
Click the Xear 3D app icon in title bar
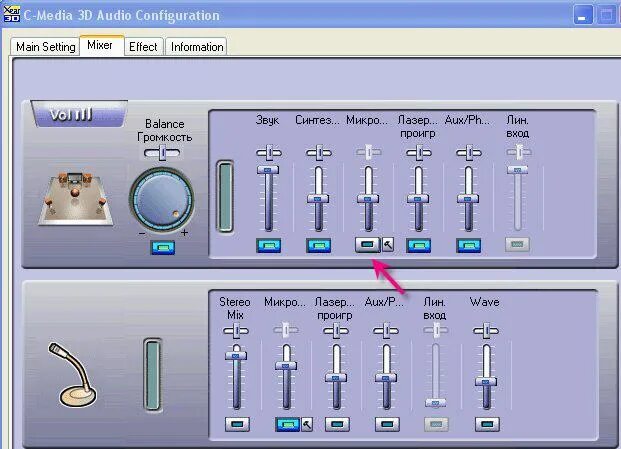tap(11, 13)
